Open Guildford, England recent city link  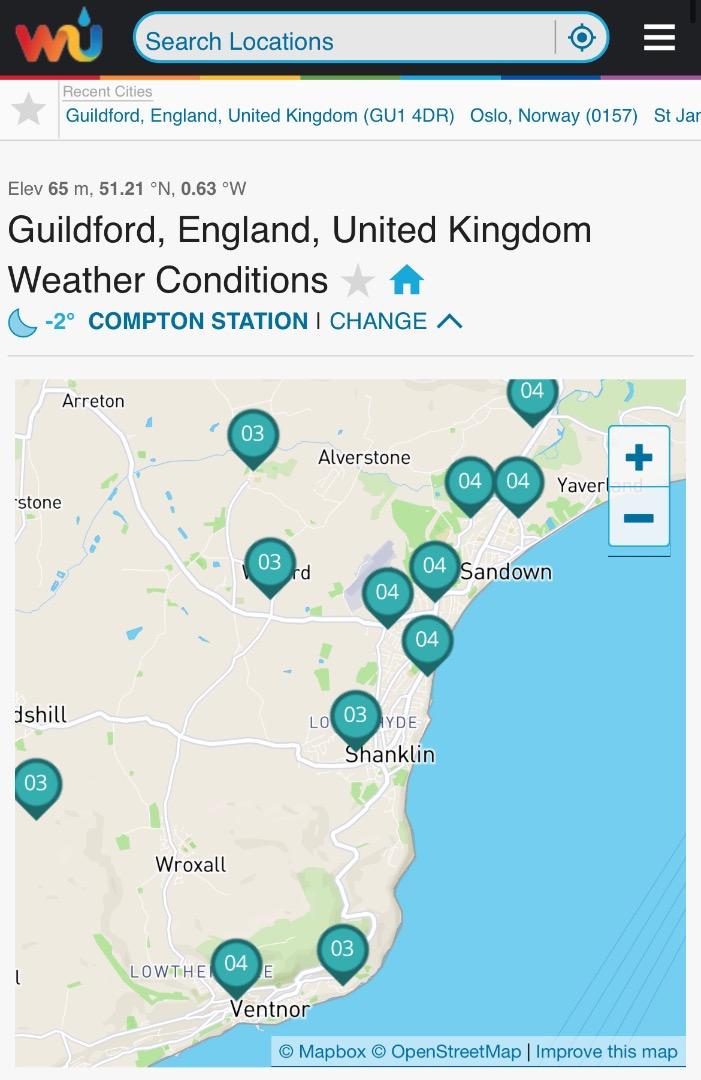260,116
